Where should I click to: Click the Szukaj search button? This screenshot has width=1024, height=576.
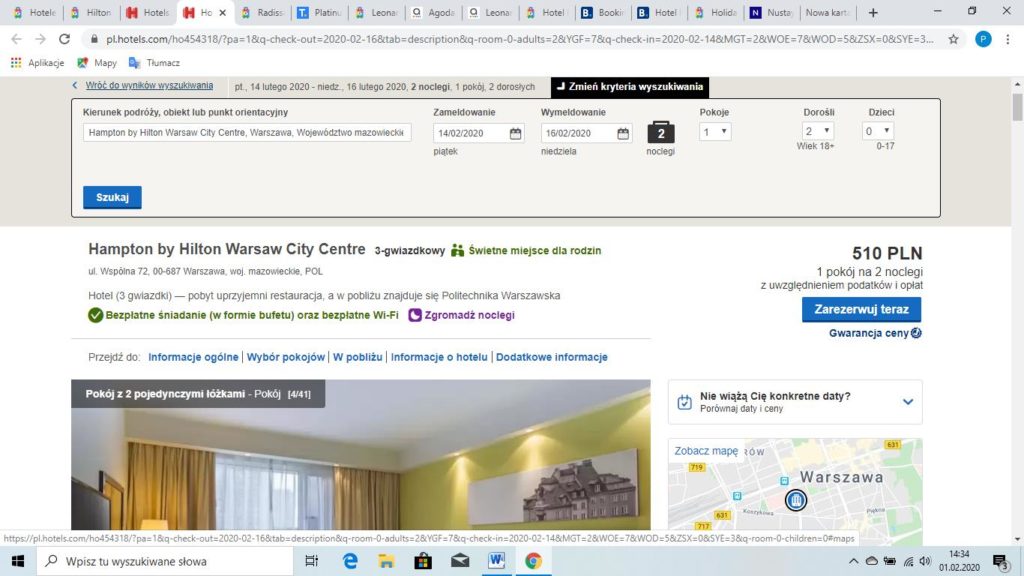click(112, 197)
